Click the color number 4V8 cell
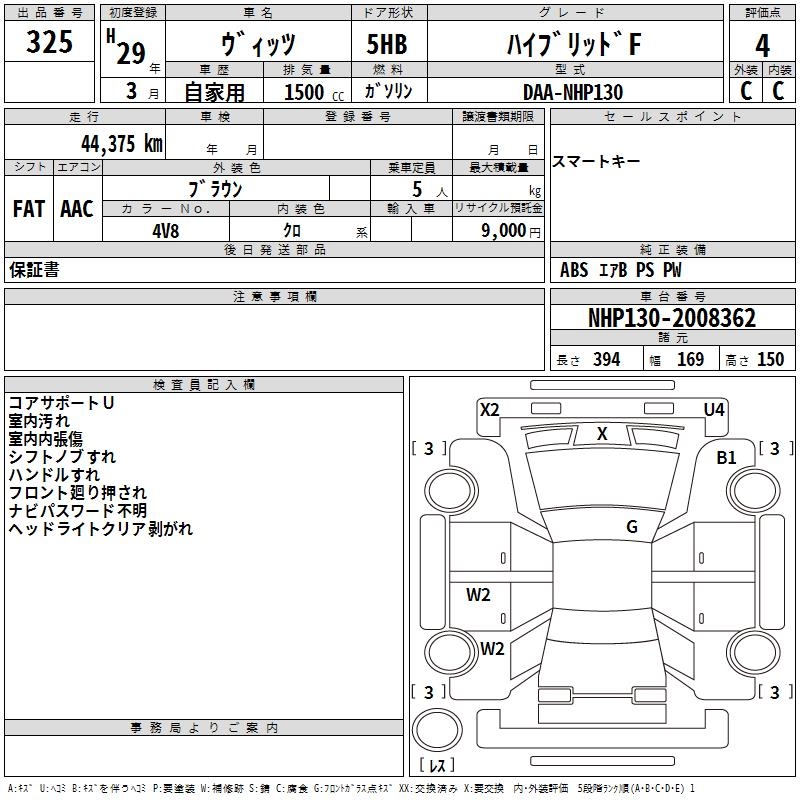This screenshot has height=800, width=800. click(x=166, y=229)
